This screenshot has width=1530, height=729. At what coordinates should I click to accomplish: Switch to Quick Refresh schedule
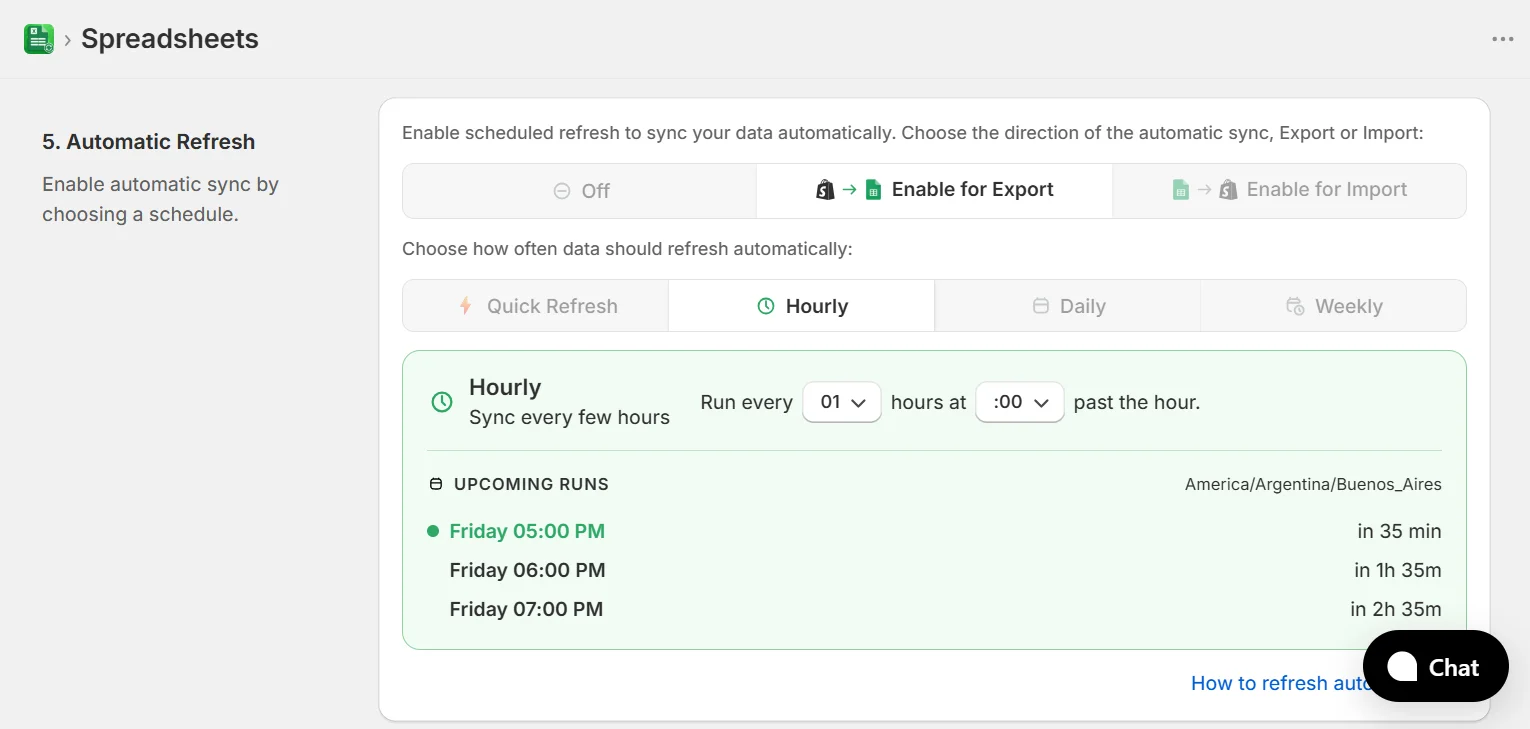[536, 306]
